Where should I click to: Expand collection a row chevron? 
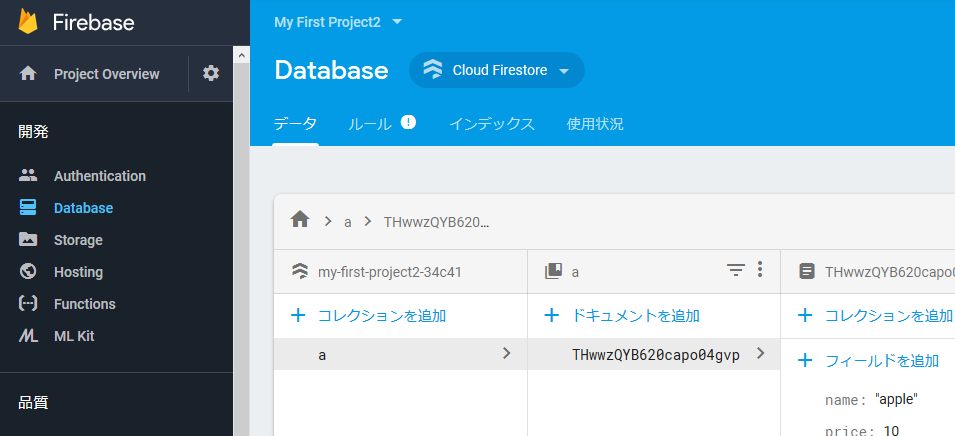[506, 353]
